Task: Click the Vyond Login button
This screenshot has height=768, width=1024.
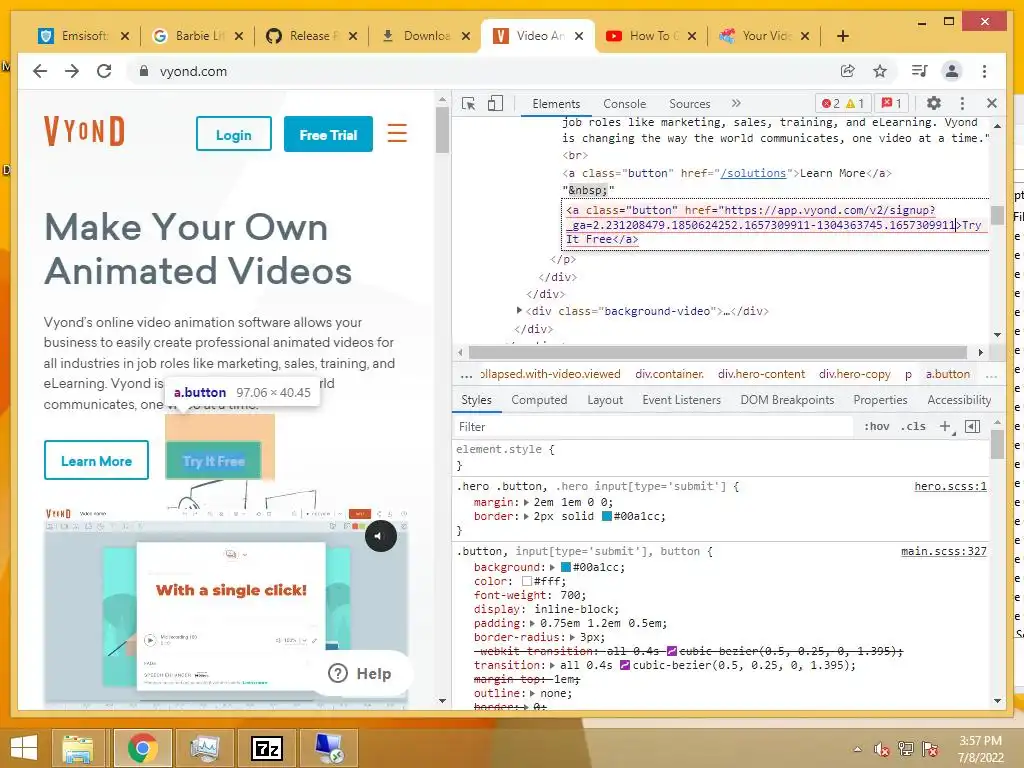Action: (234, 134)
